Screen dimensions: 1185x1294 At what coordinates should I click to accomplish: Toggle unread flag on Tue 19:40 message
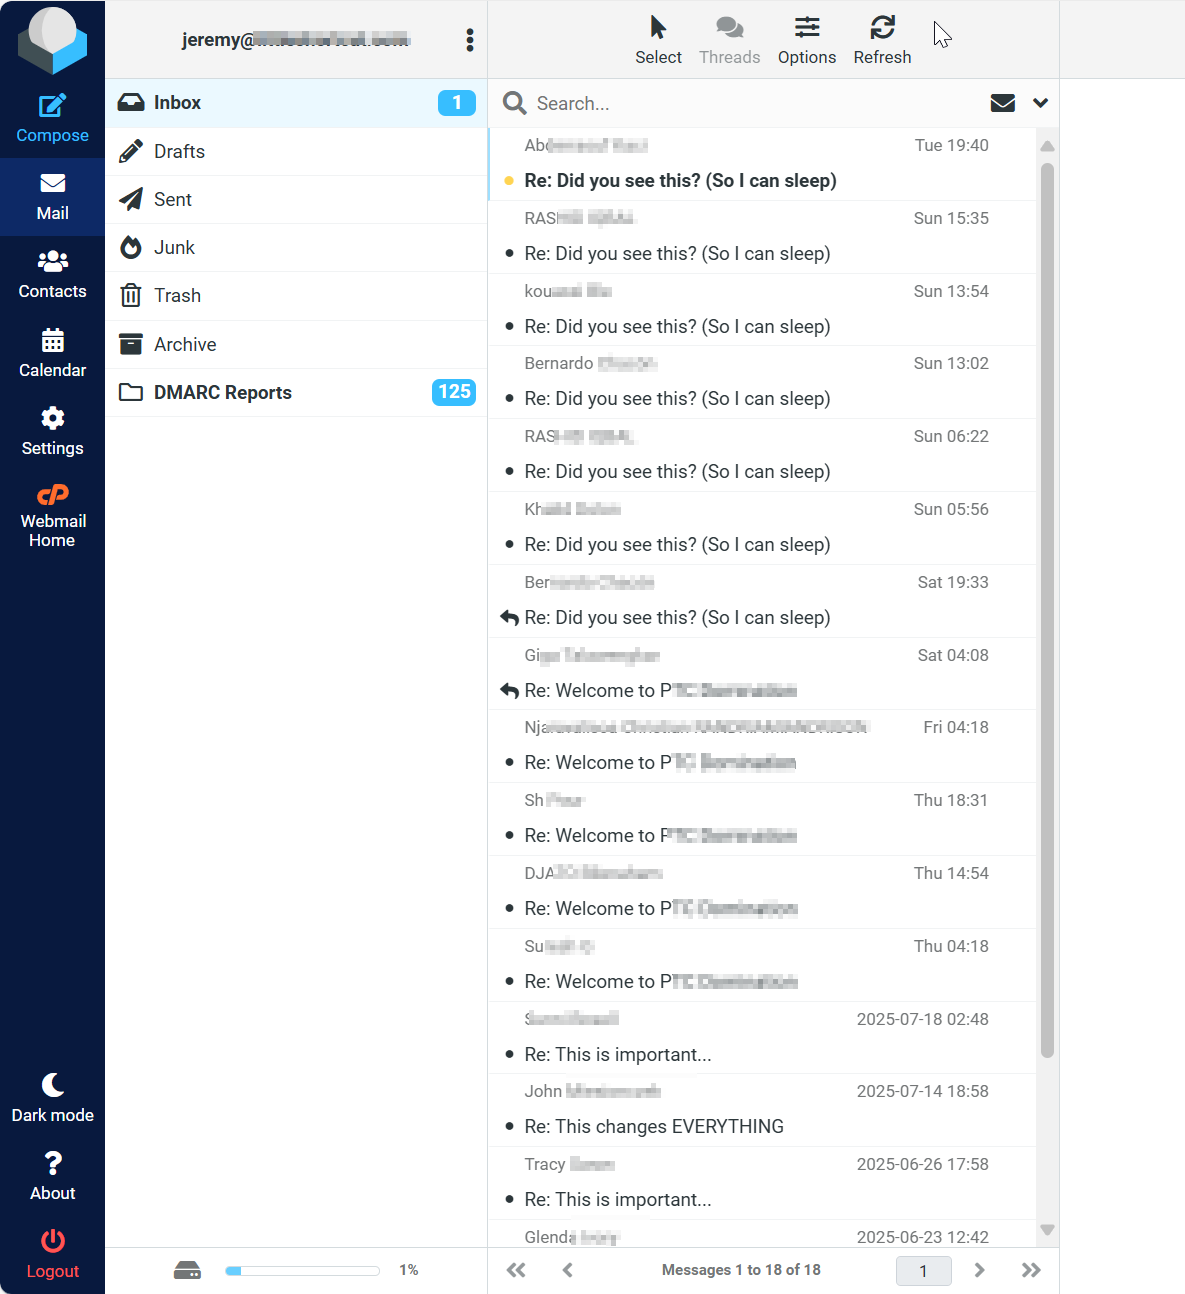pos(509,181)
